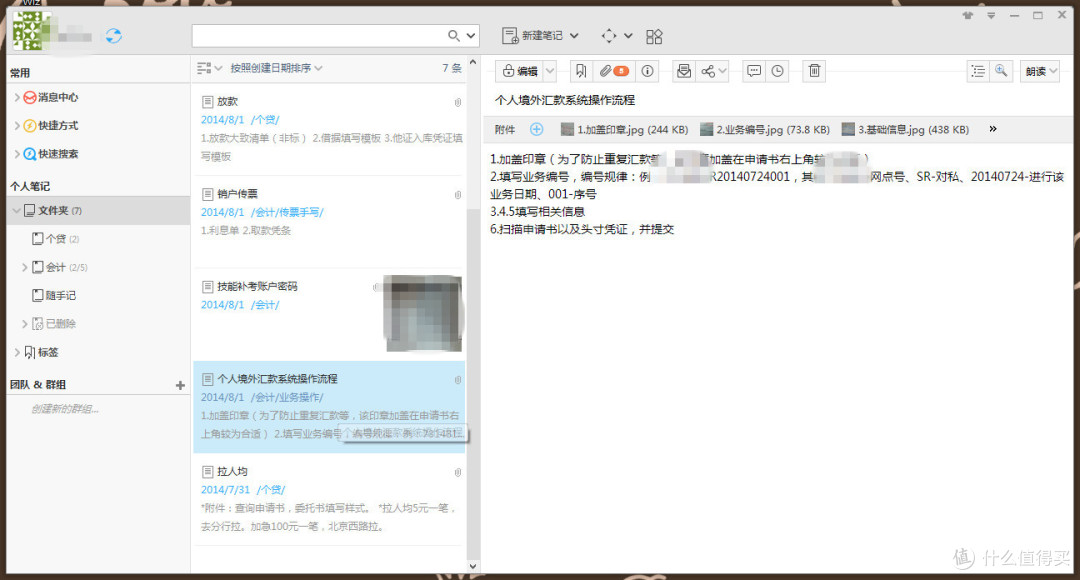
Task: Click the 编辑 edit lock button
Action: (519, 71)
